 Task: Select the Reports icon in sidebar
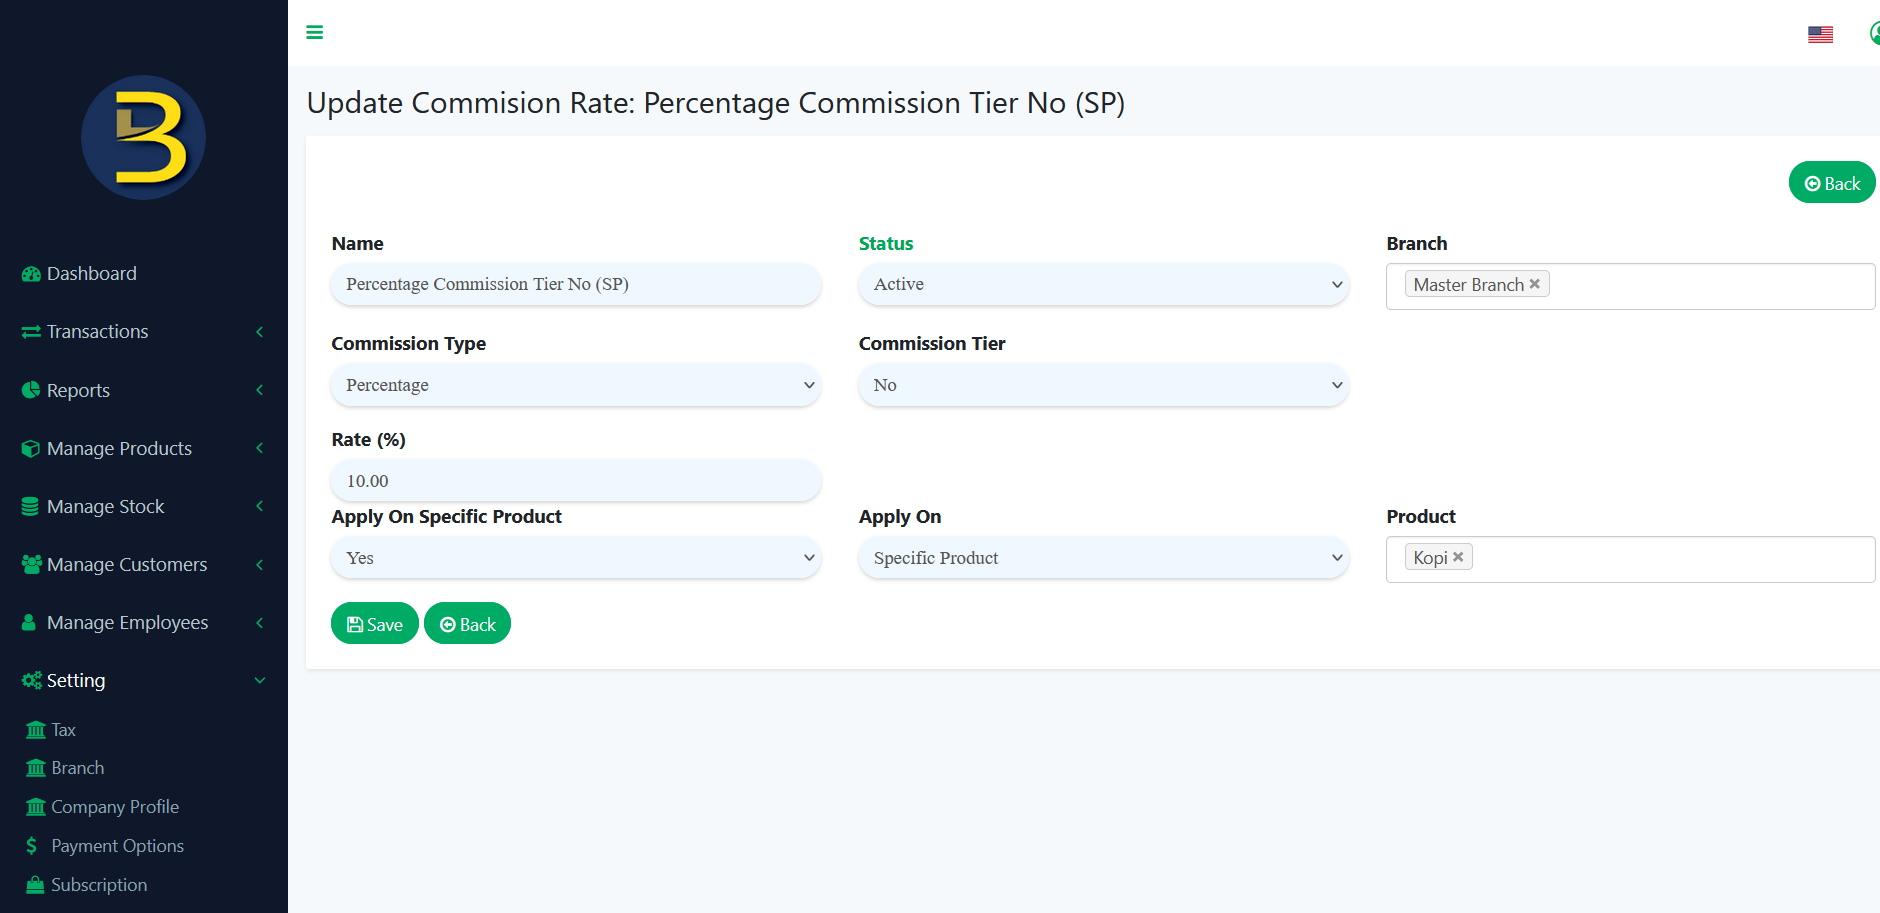[x=30, y=390]
